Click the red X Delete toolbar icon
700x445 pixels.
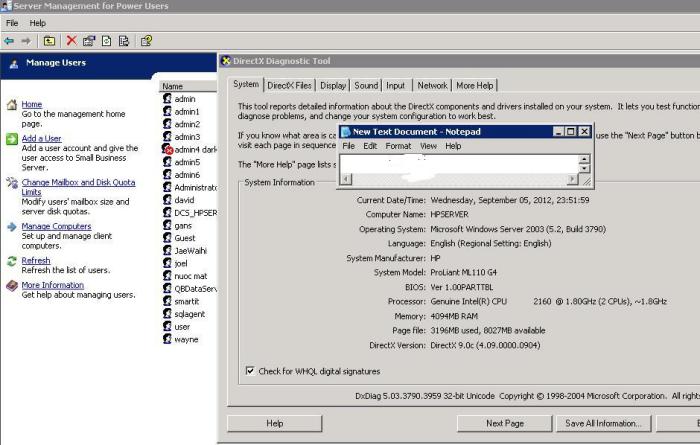[71, 41]
